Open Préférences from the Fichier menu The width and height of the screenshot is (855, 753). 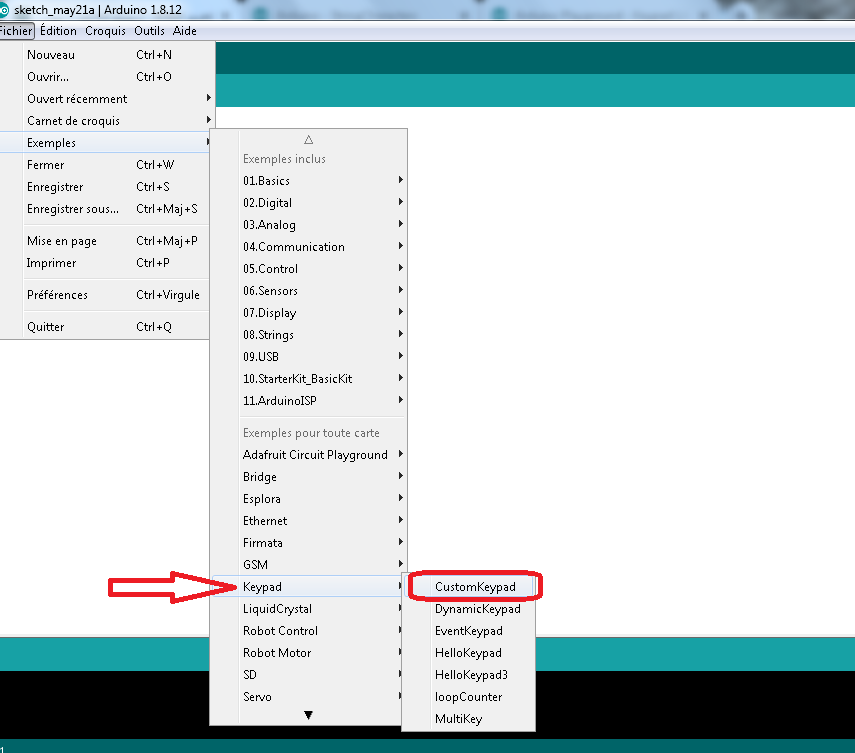click(x=57, y=295)
